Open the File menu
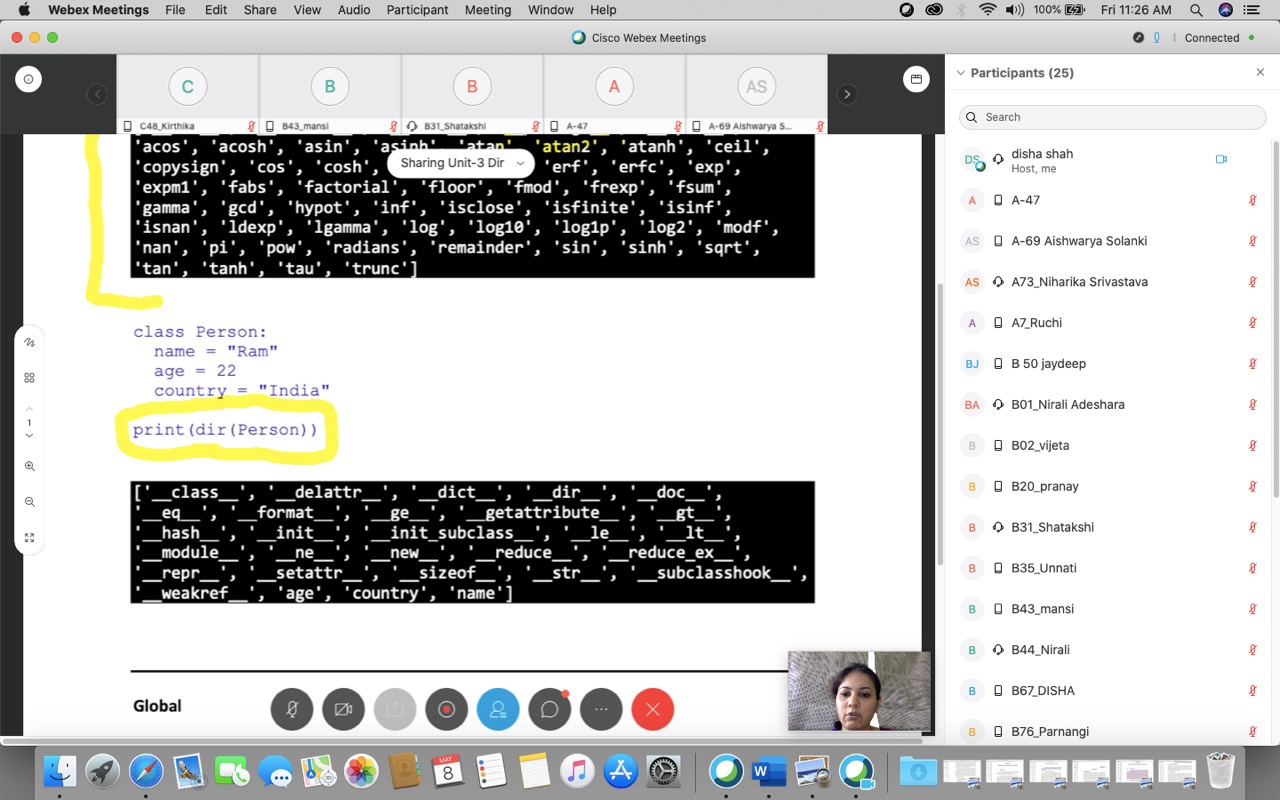 pos(175,10)
